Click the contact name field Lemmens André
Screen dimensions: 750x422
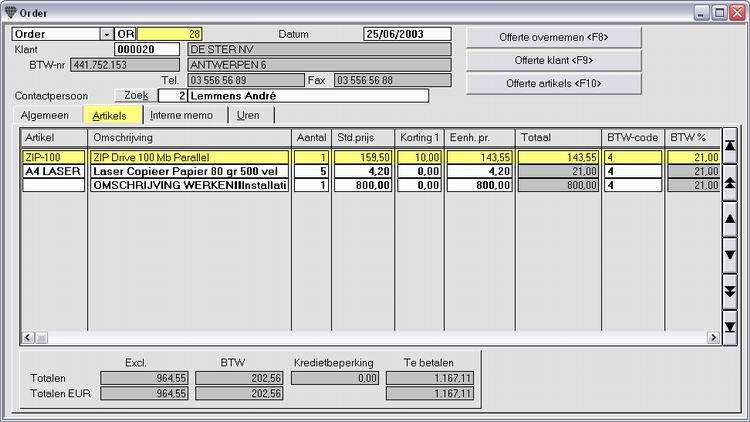(308, 96)
